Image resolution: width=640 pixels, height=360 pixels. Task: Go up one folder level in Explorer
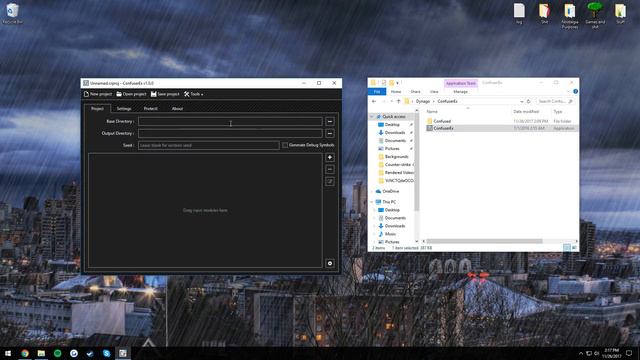click(x=398, y=101)
